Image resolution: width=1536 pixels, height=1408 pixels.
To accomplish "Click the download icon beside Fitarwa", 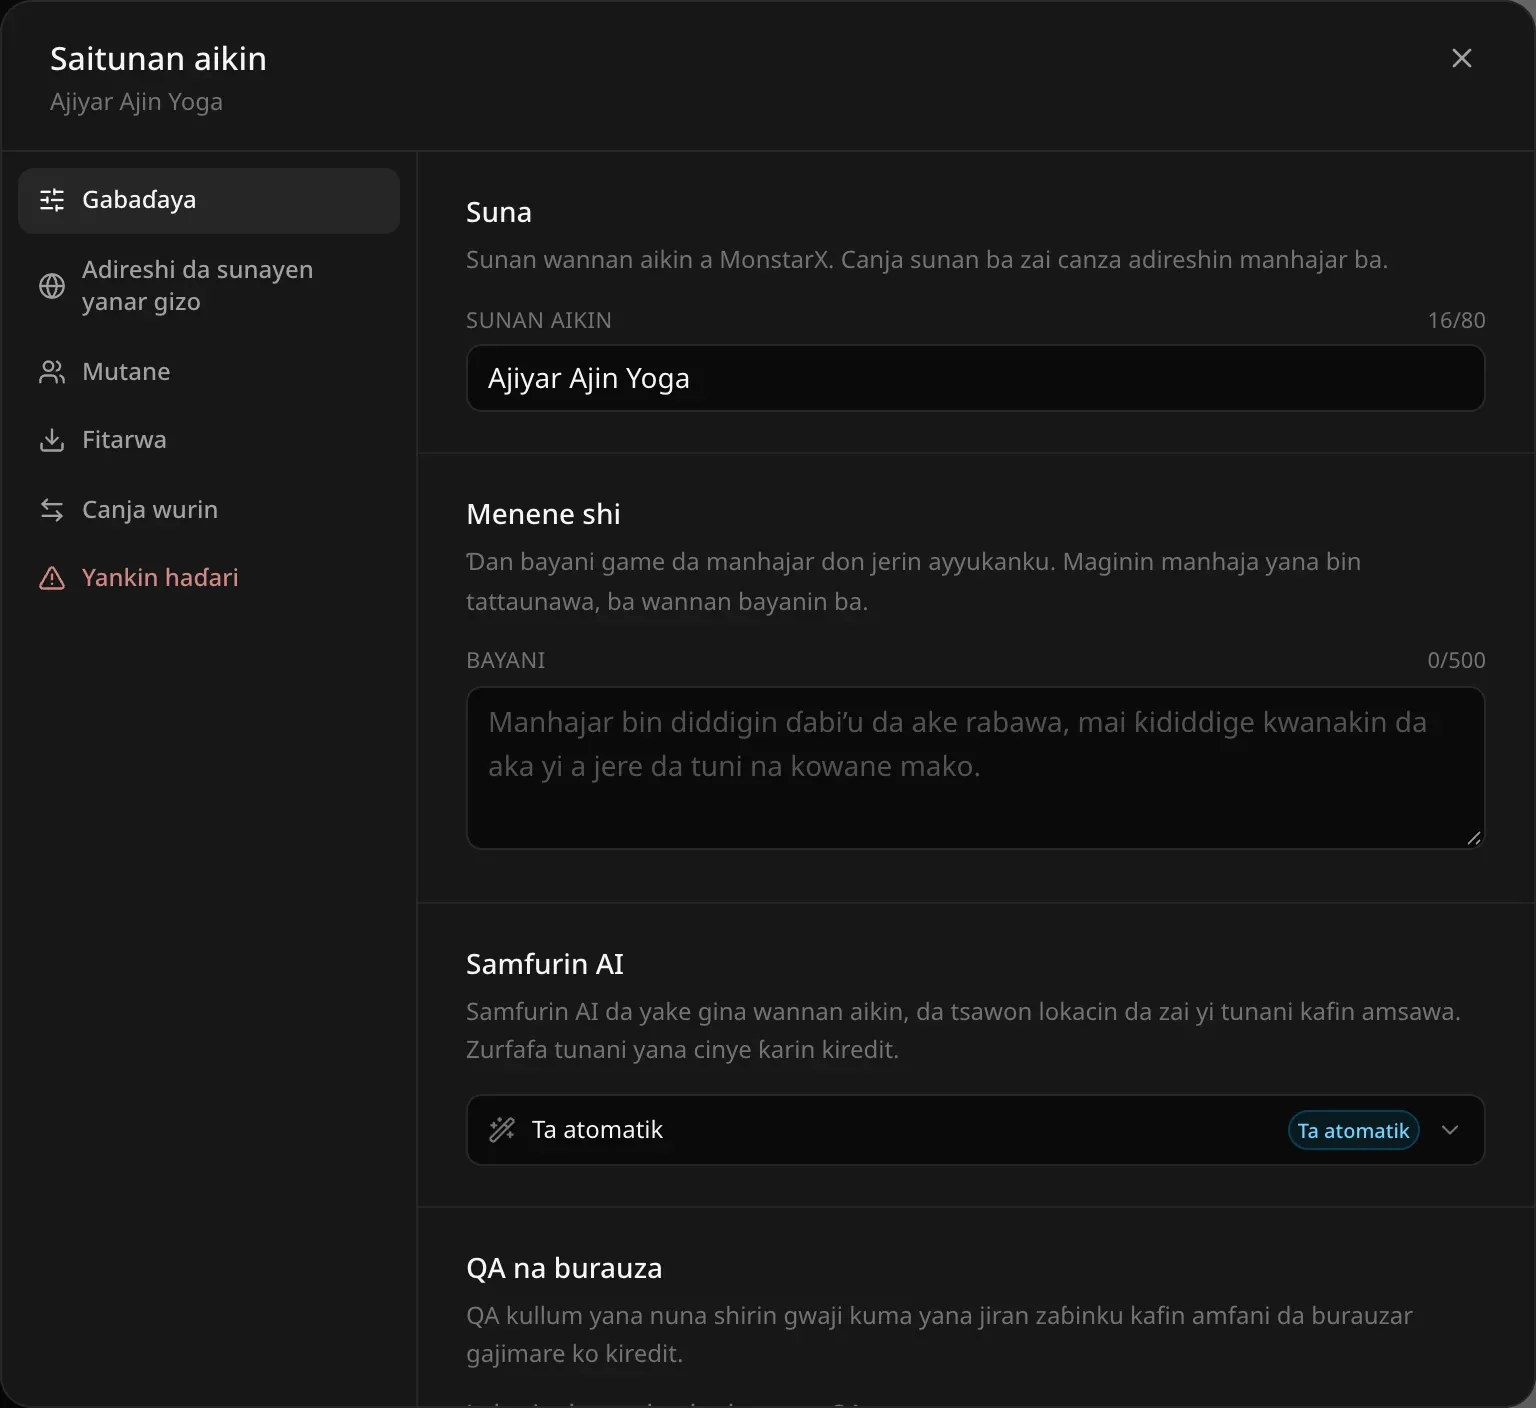I will pyautogui.click(x=52, y=440).
